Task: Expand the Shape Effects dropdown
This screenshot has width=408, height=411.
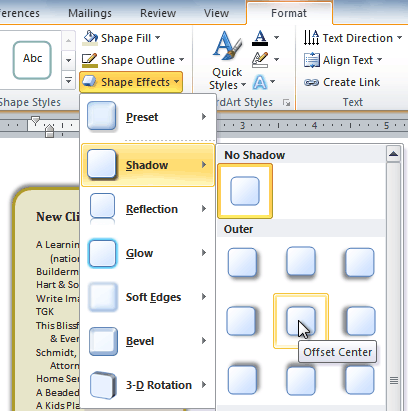Action: pos(131,82)
